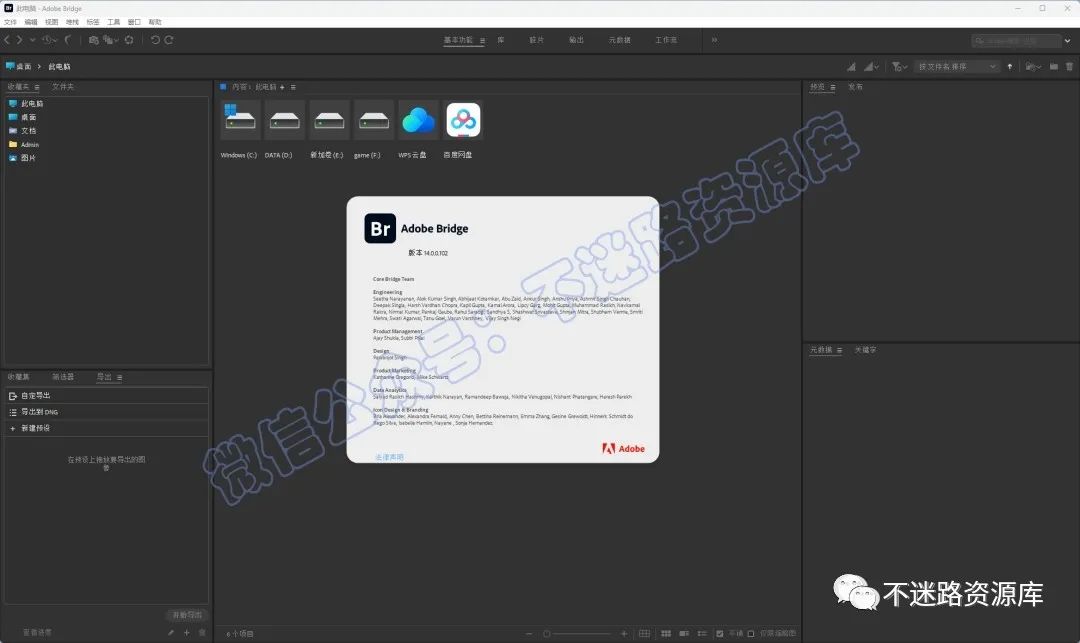Click the get photos from camera icon
Image resolution: width=1080 pixels, height=643 pixels.
tap(94, 40)
